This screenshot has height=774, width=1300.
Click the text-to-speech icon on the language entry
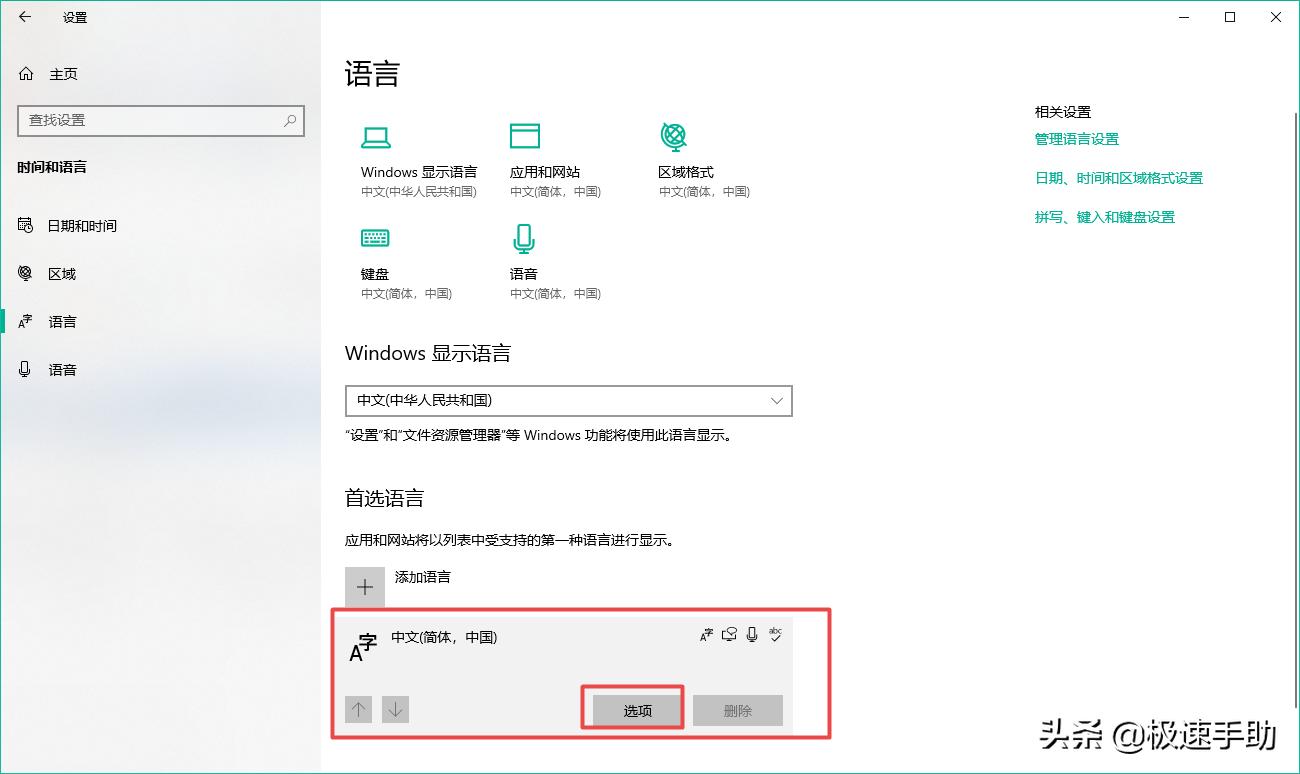tap(728, 633)
